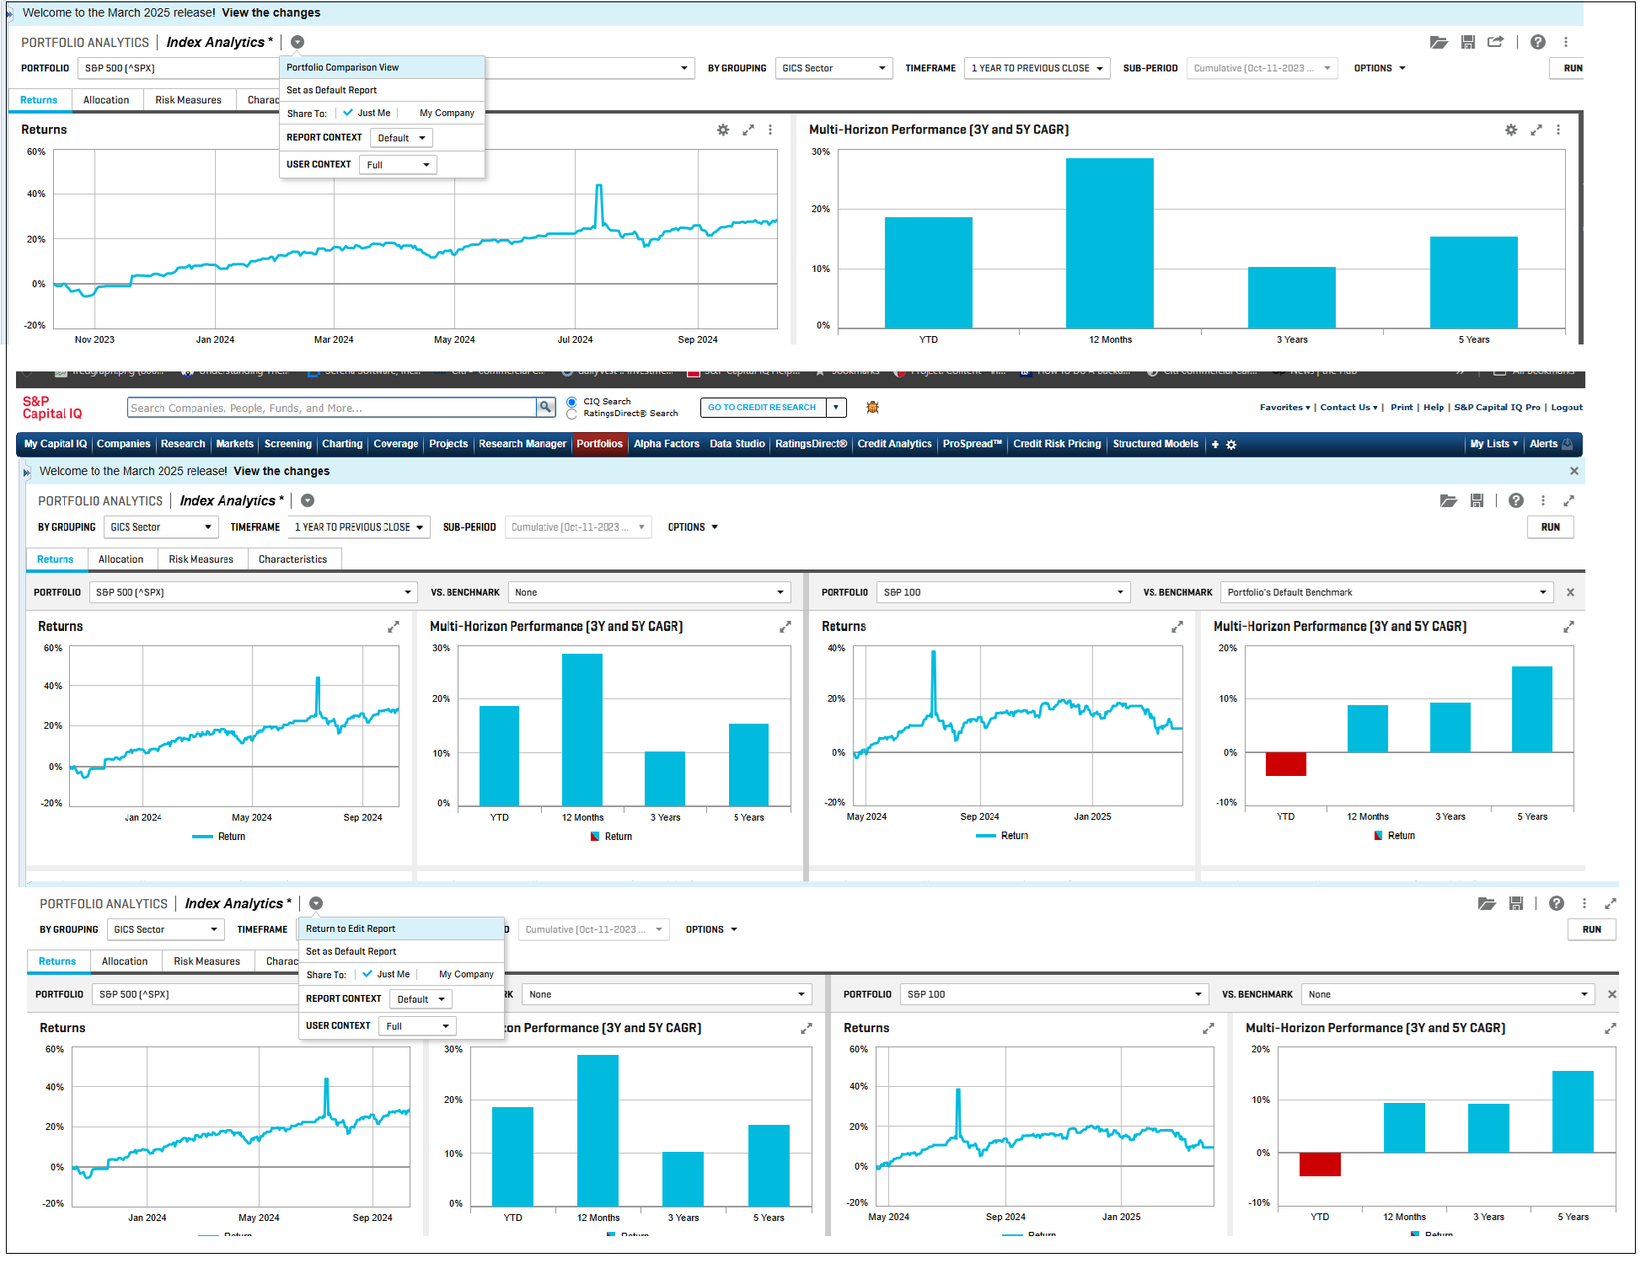Viewport: 1640px width, 1262px height.
Task: Toggle My Company share option in top panel menu
Action: point(447,113)
